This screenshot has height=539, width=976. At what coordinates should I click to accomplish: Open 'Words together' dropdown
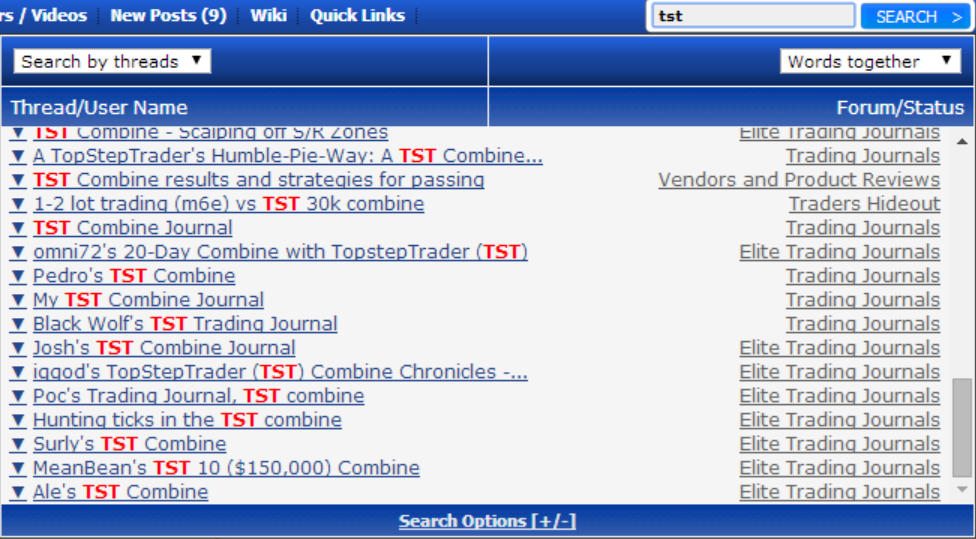point(870,61)
